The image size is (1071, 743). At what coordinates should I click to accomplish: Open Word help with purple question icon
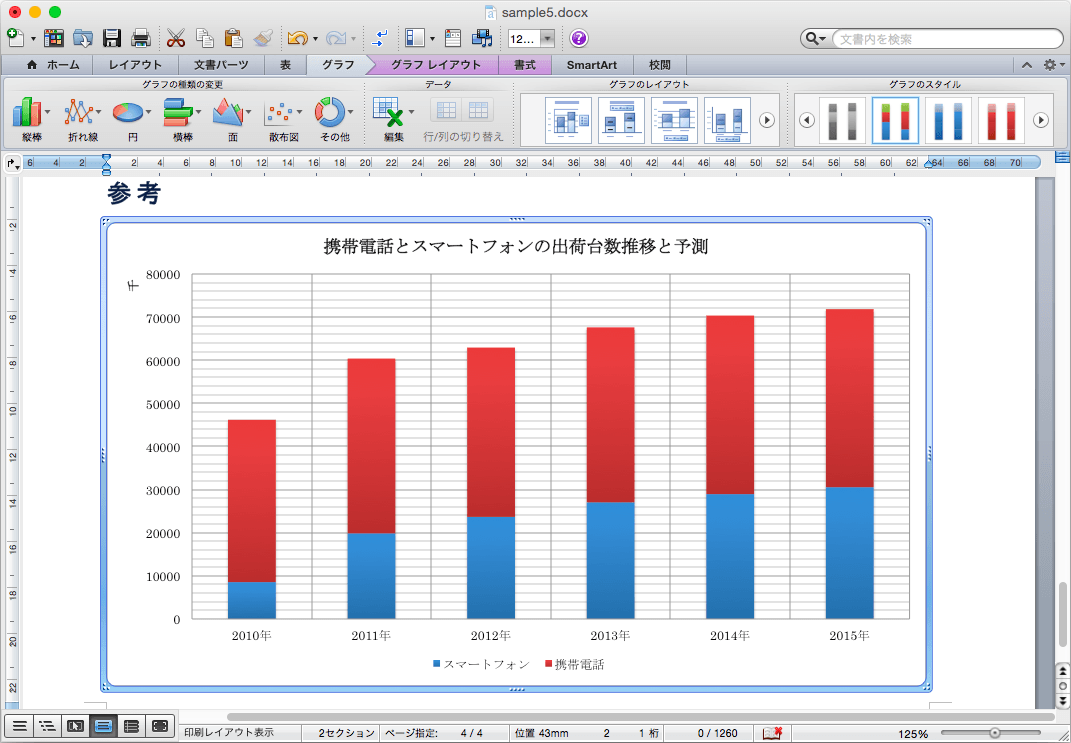(x=579, y=38)
